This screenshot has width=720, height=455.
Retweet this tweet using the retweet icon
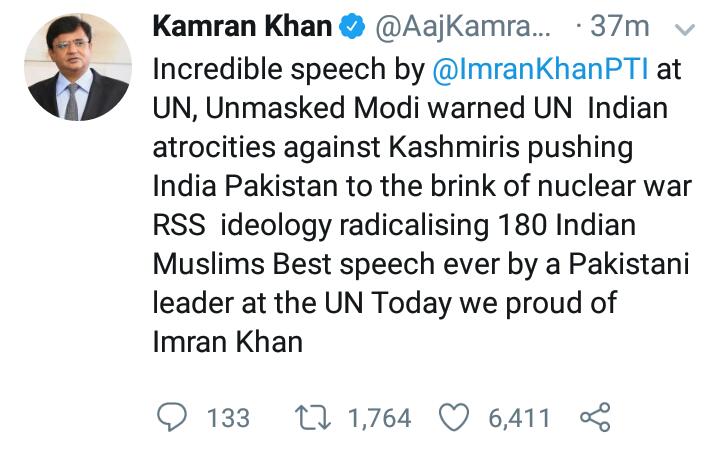tap(313, 417)
